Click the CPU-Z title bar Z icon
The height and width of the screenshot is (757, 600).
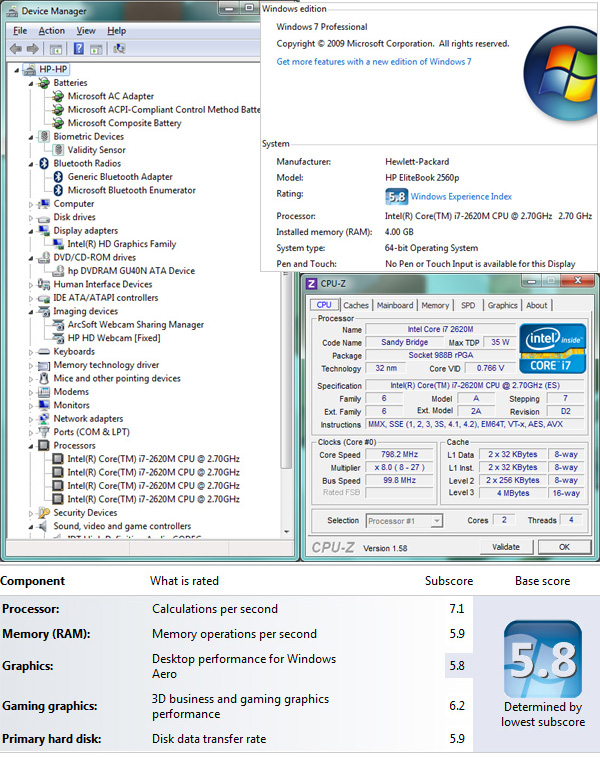point(312,284)
